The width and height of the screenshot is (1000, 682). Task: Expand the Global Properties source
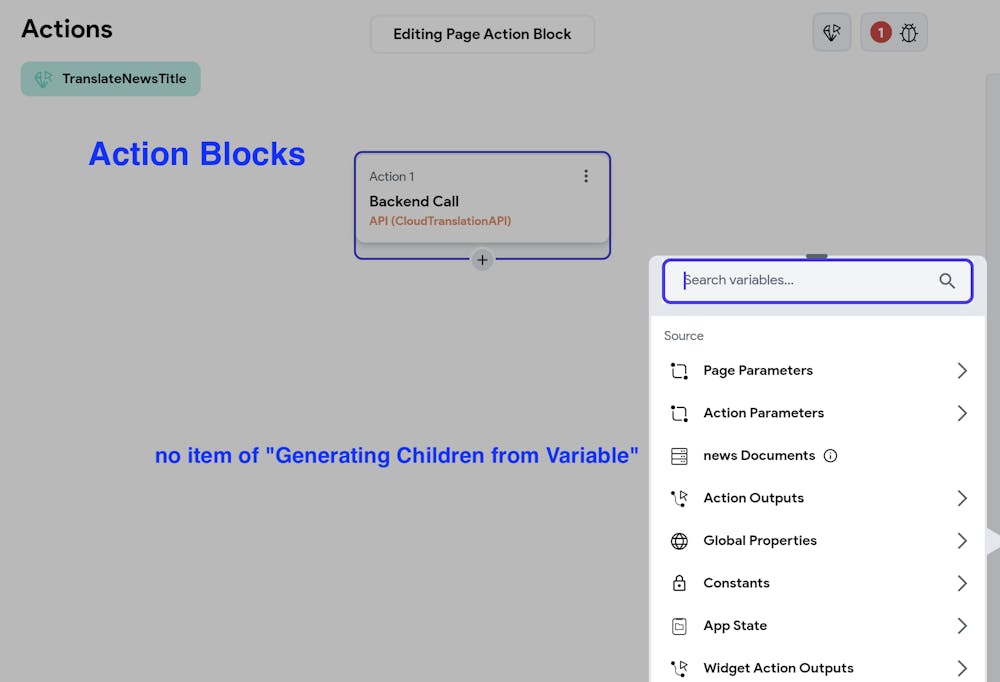coord(961,540)
